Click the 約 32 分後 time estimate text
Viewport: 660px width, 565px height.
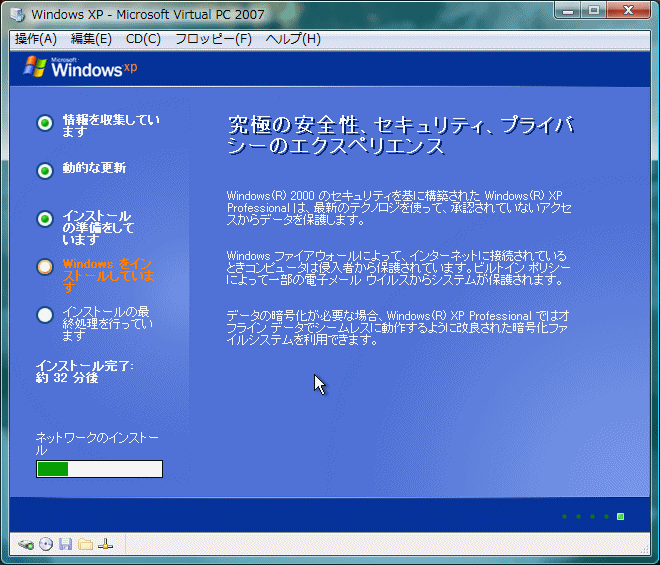pyautogui.click(x=67, y=378)
